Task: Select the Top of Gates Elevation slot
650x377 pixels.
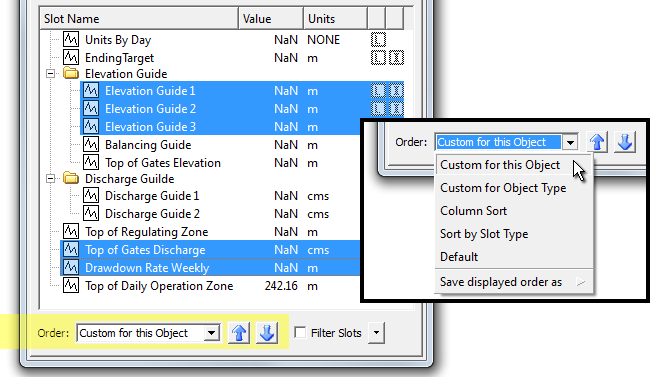Action: click(162, 163)
